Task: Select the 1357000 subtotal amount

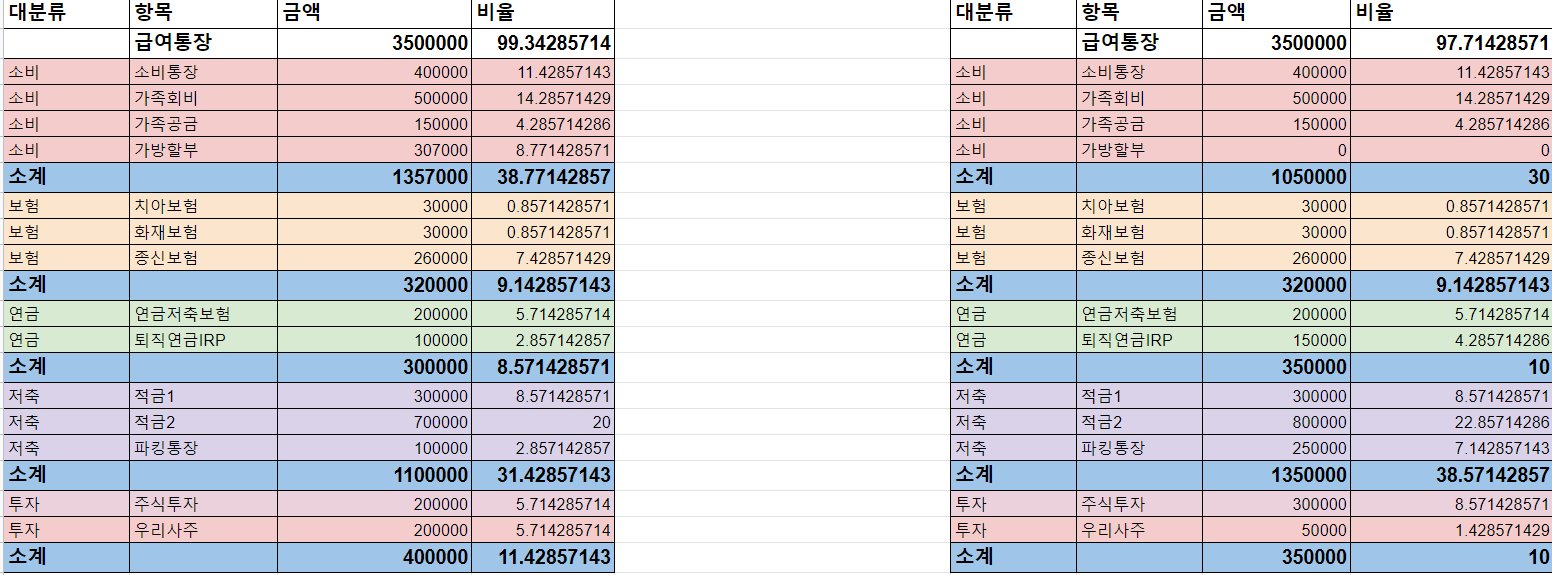Action: [374, 178]
